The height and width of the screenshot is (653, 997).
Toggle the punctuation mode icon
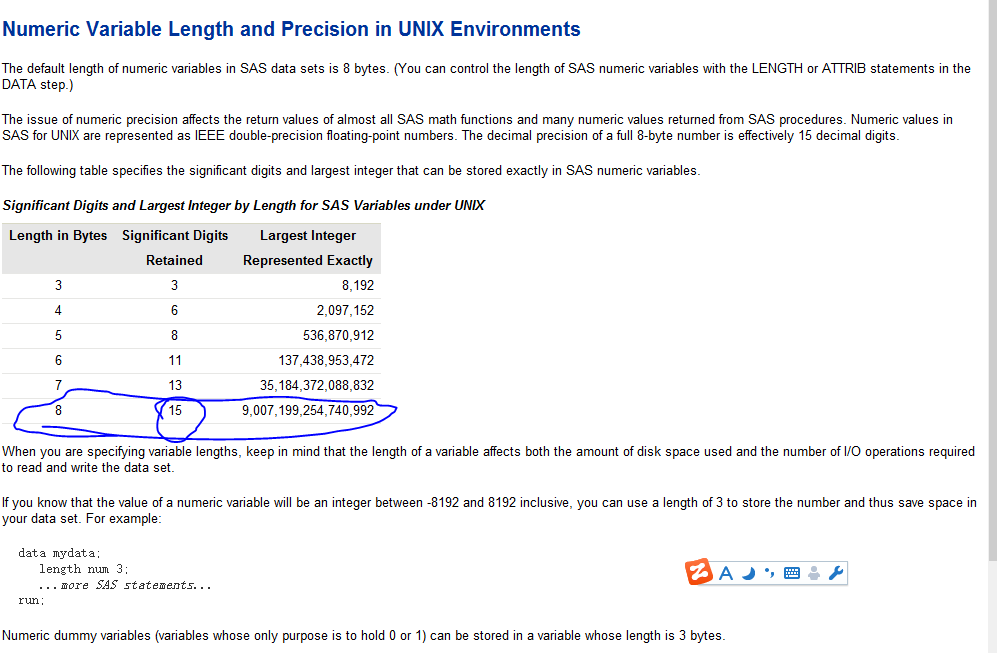770,574
